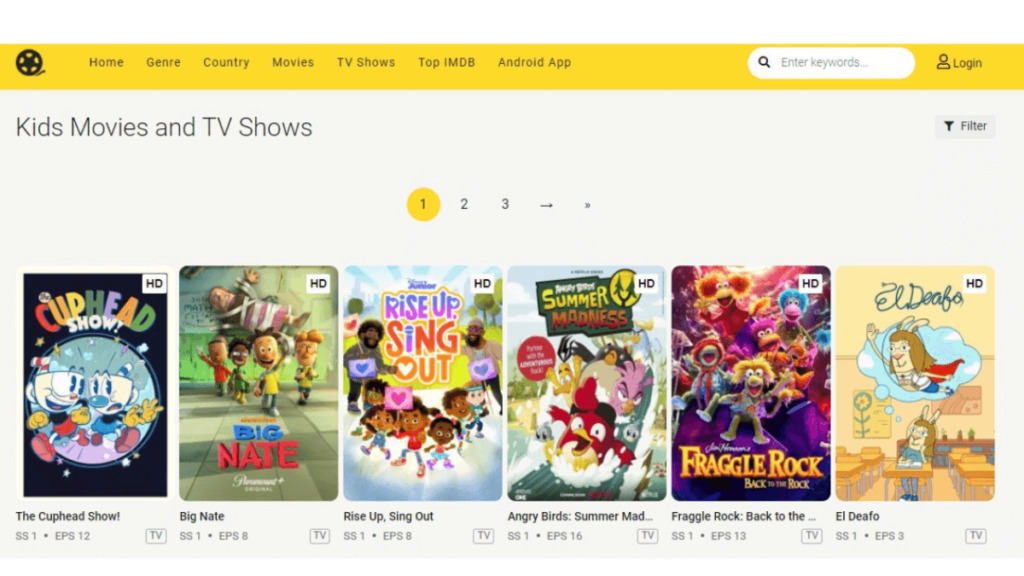This screenshot has width=1024, height=576.
Task: Open the Country menu
Action: 226,62
